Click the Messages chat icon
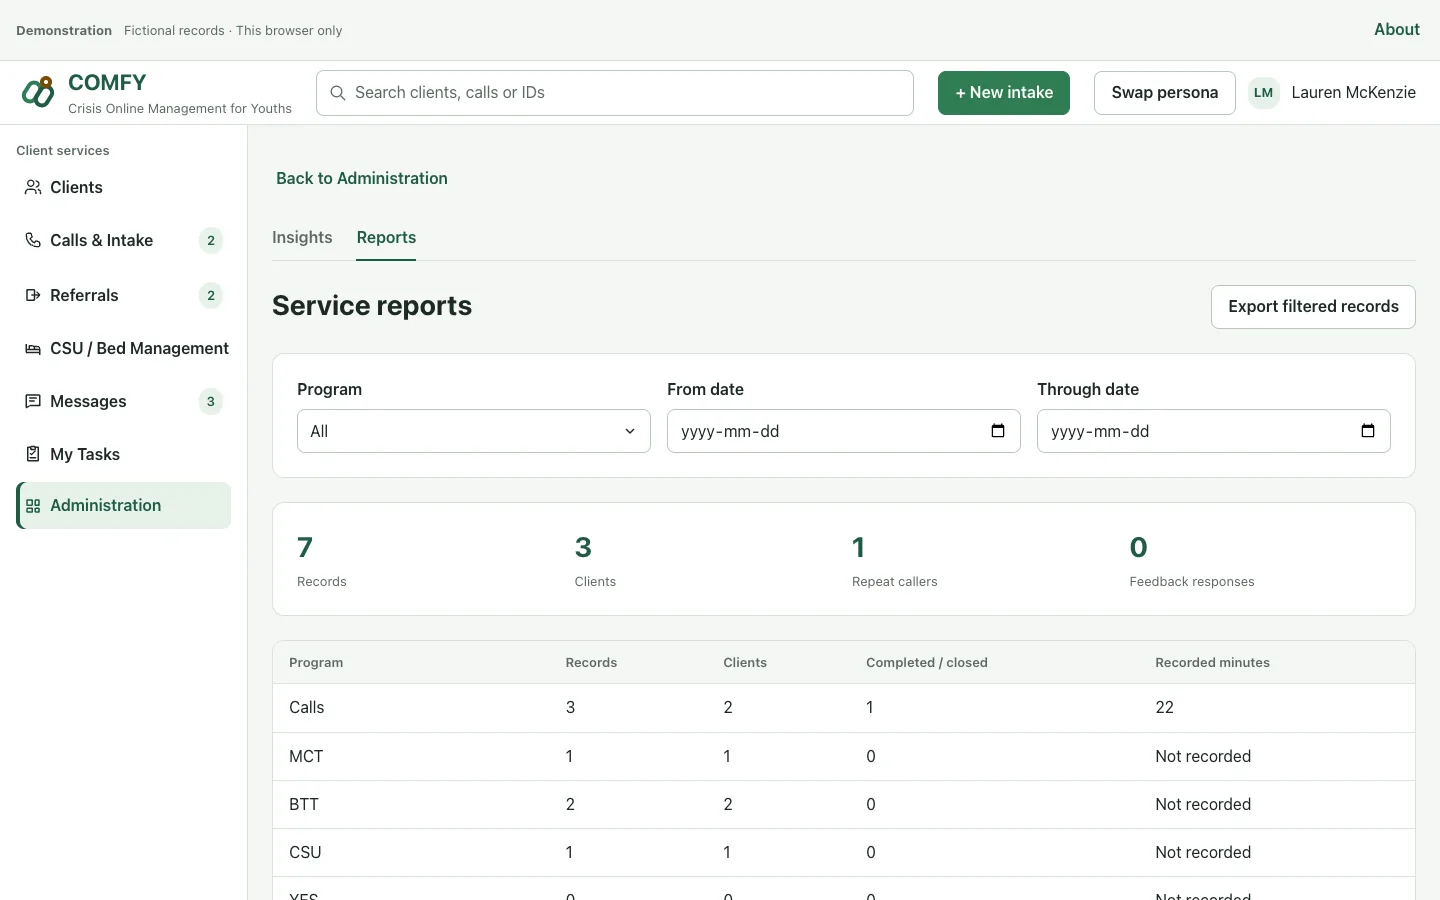This screenshot has width=1440, height=900. pyautogui.click(x=33, y=401)
